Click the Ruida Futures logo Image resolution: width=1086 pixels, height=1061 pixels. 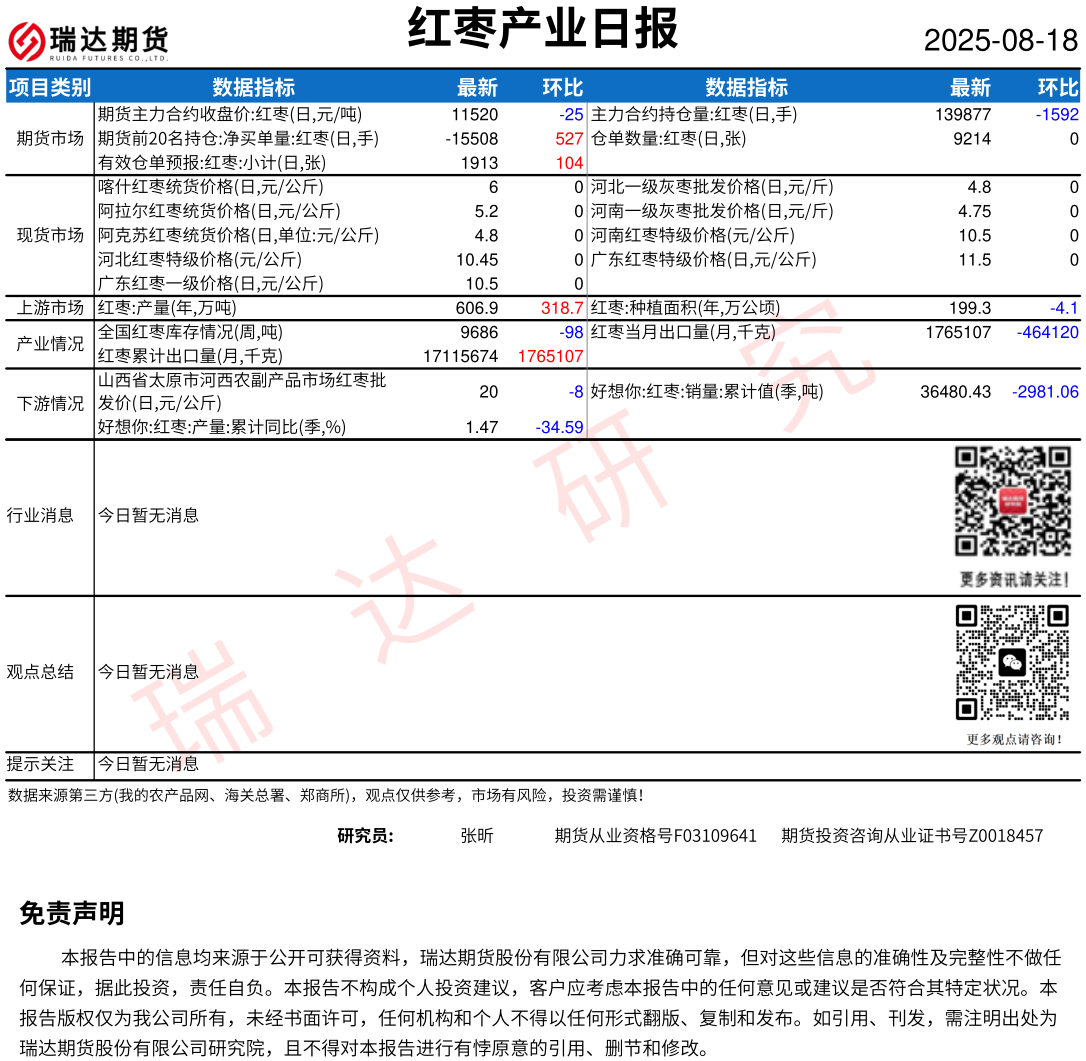(88, 41)
